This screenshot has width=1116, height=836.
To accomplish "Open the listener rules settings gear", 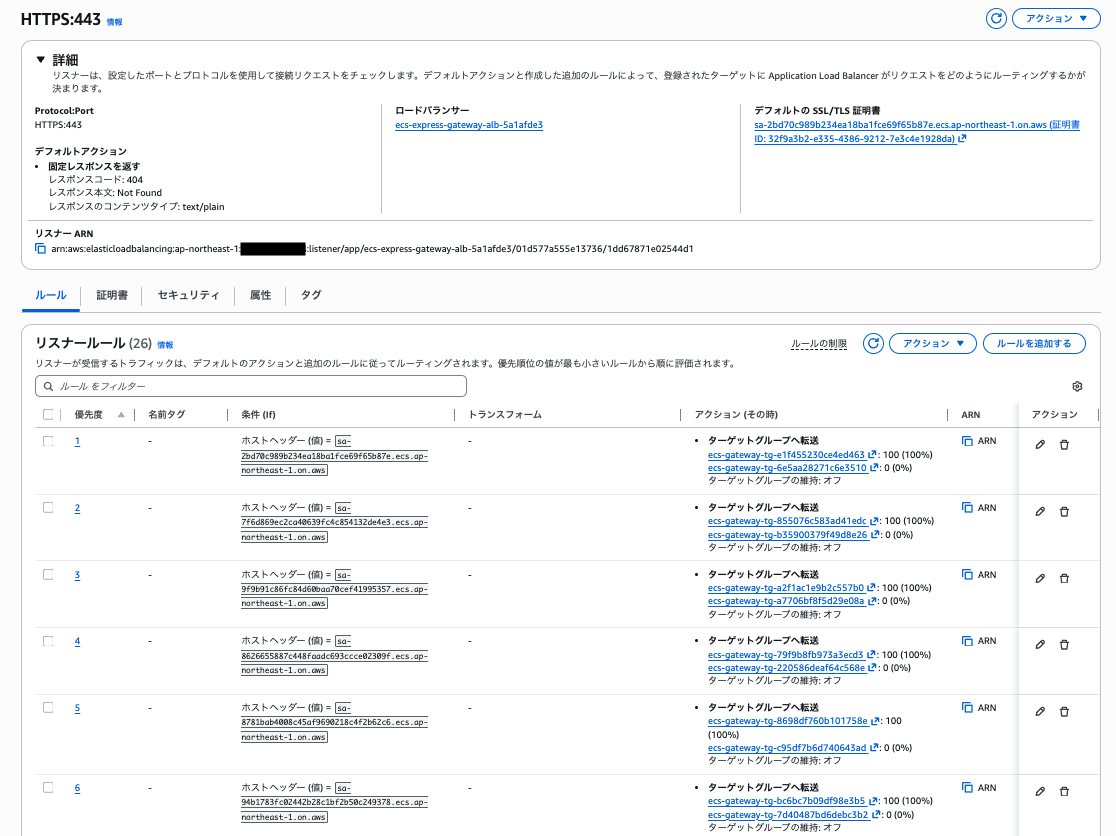I will (x=1077, y=386).
